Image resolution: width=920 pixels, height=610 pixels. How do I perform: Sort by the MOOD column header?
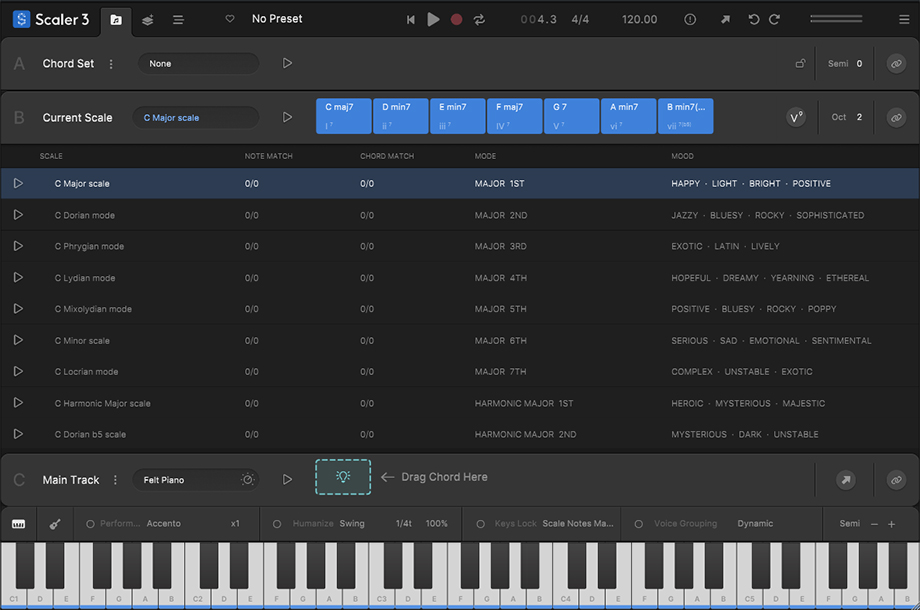682,156
